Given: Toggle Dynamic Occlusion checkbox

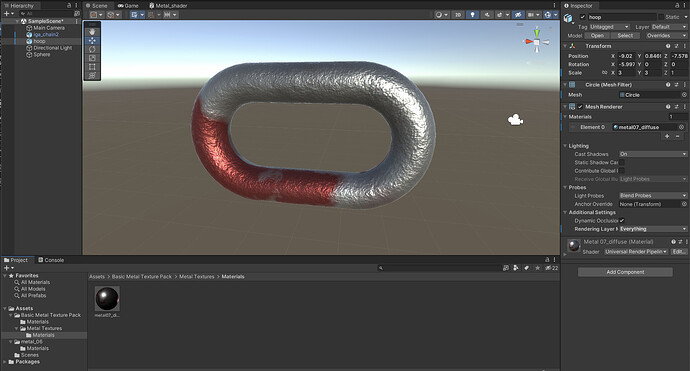Looking at the screenshot, I should click(622, 220).
